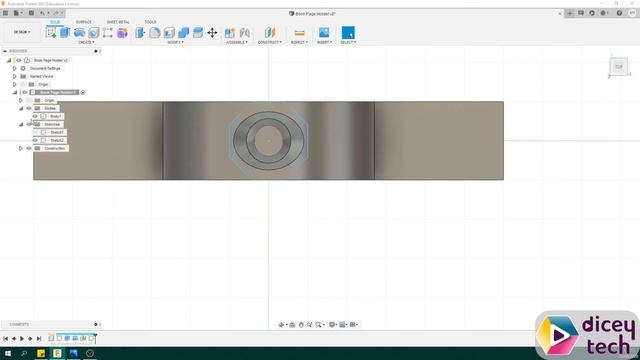
Task: Show Sketch1 using its eye icon
Action: pos(35,132)
